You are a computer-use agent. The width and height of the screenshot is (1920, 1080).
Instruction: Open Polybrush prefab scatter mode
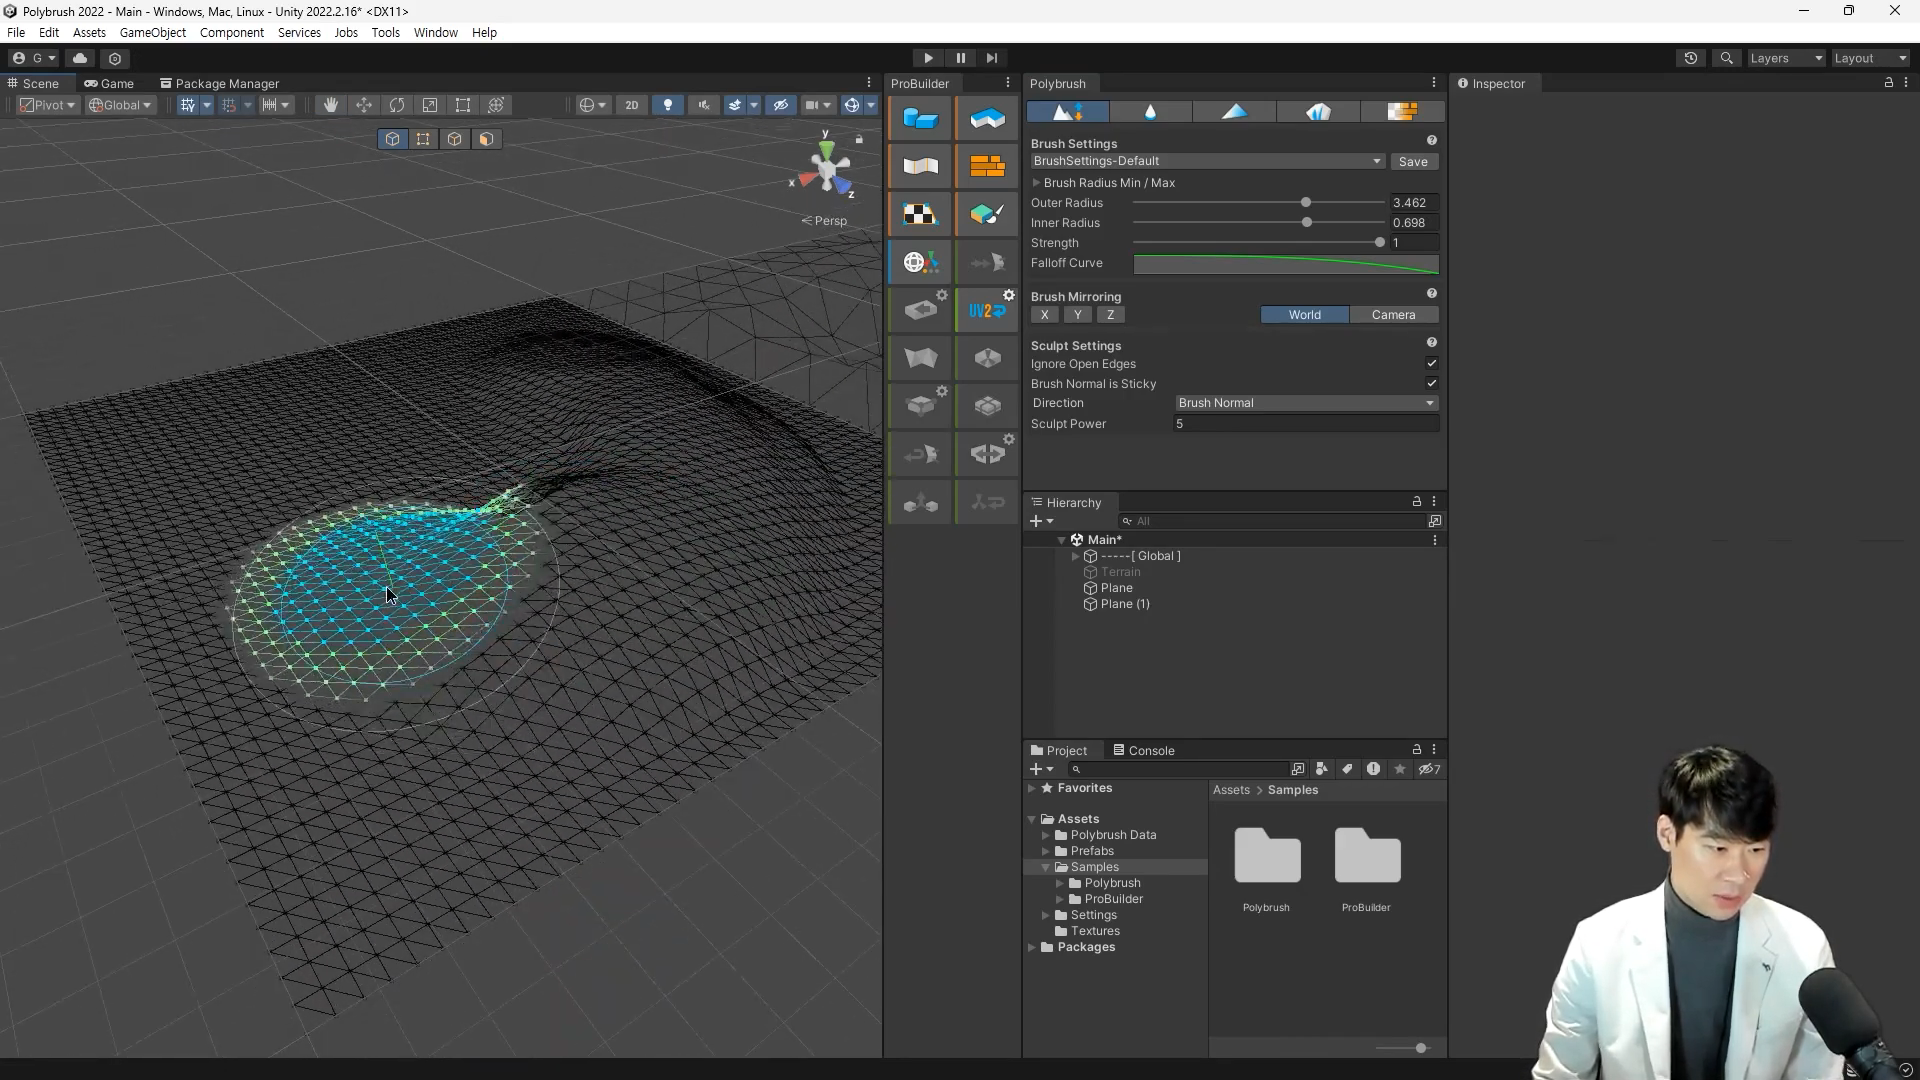1318,112
